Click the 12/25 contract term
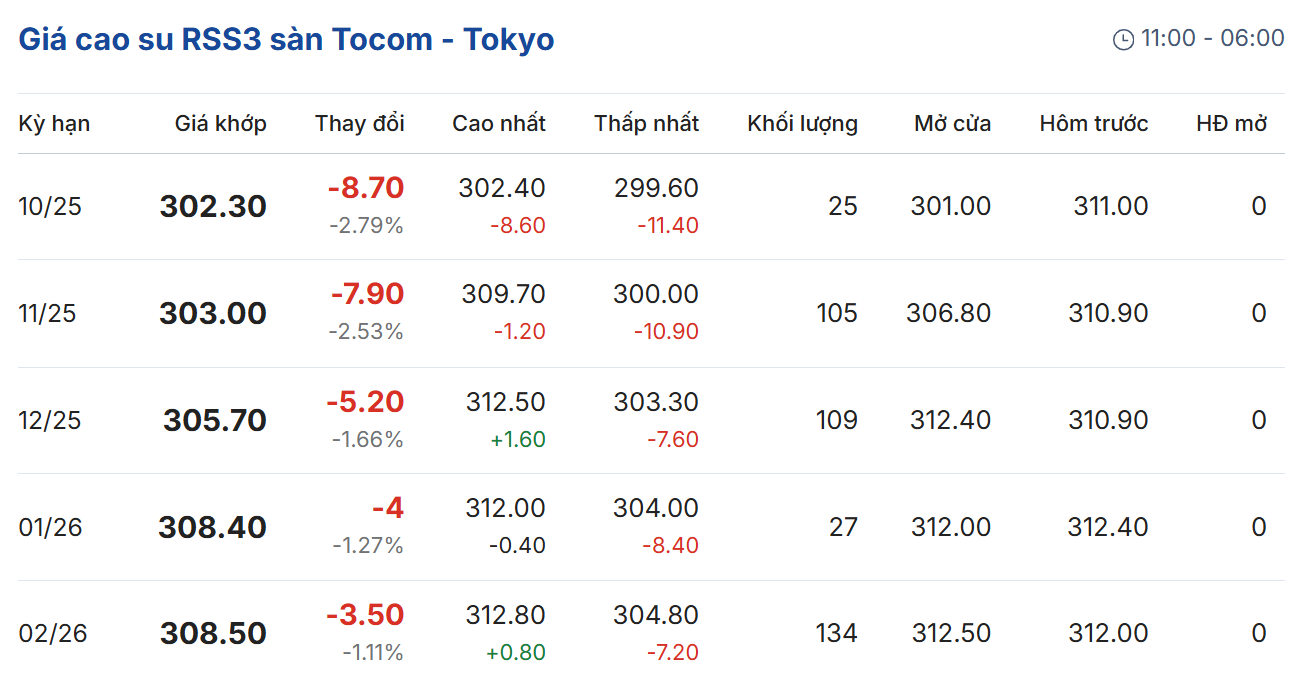Screen dimensions: 1302x682 (48, 420)
